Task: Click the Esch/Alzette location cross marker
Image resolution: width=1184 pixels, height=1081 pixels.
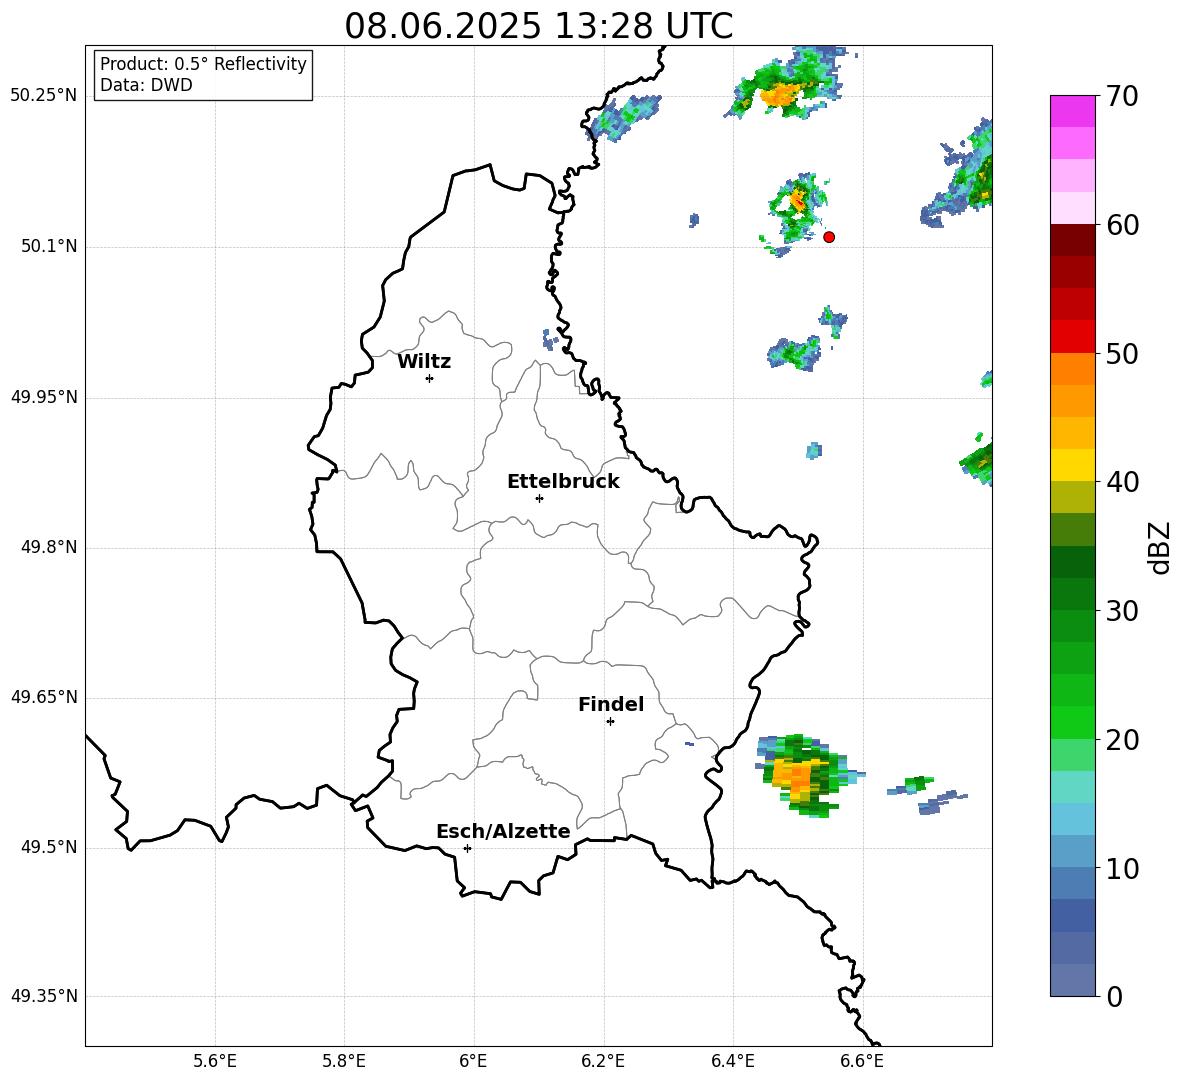Action: click(x=467, y=848)
